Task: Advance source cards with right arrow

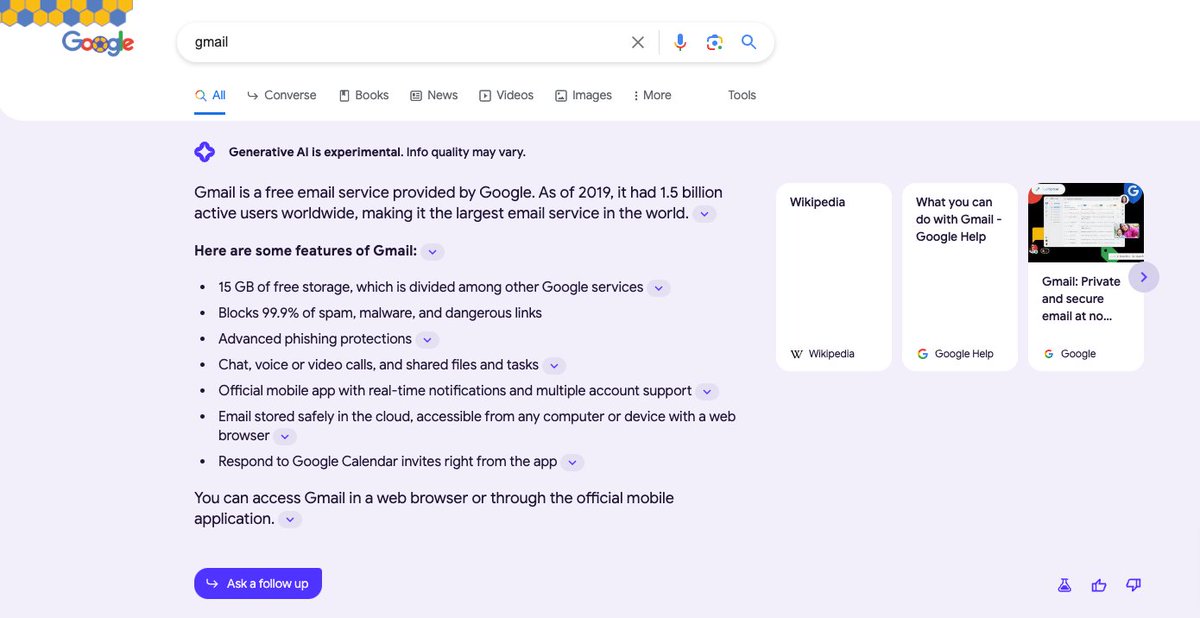Action: (1143, 277)
